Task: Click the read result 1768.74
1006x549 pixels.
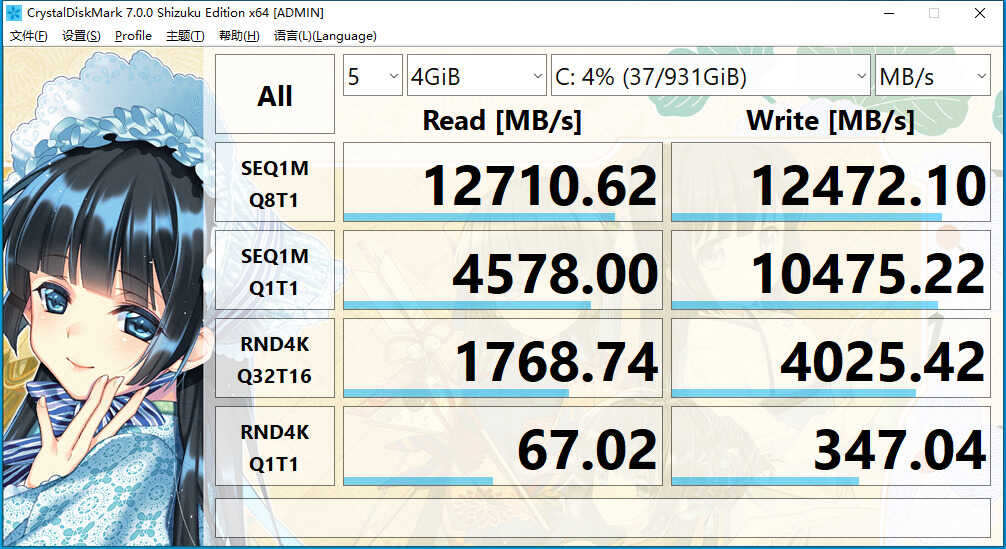Action: pos(503,358)
